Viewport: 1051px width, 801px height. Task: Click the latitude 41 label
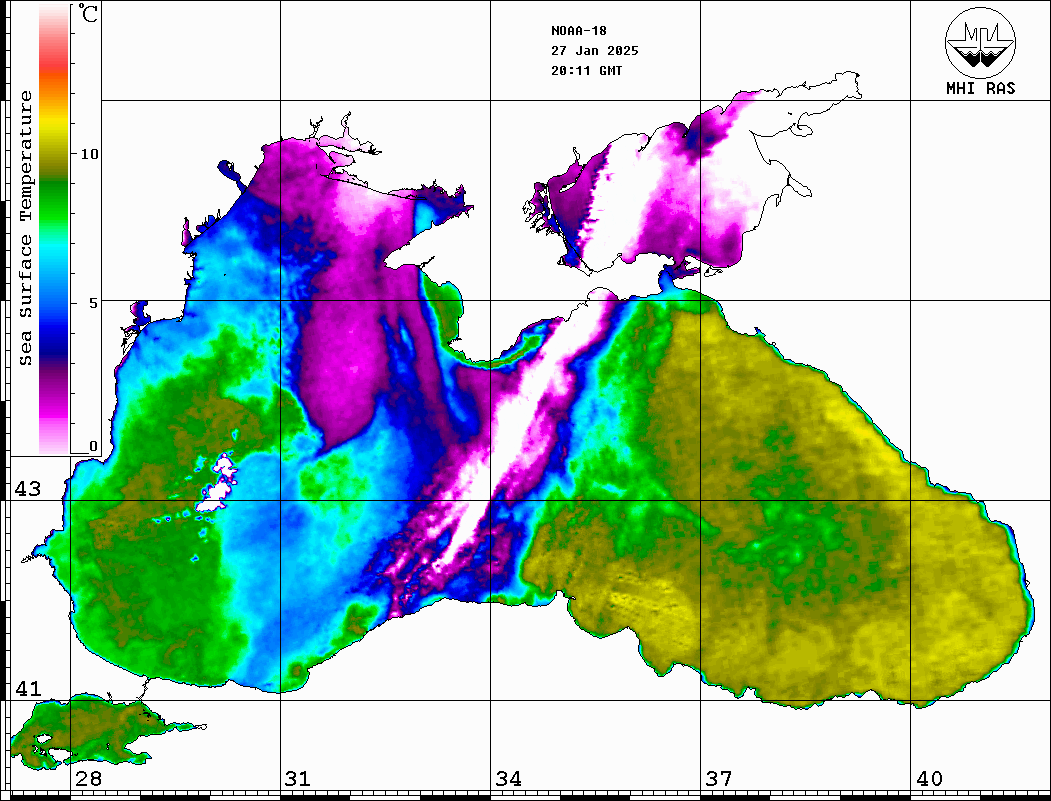click(x=27, y=689)
